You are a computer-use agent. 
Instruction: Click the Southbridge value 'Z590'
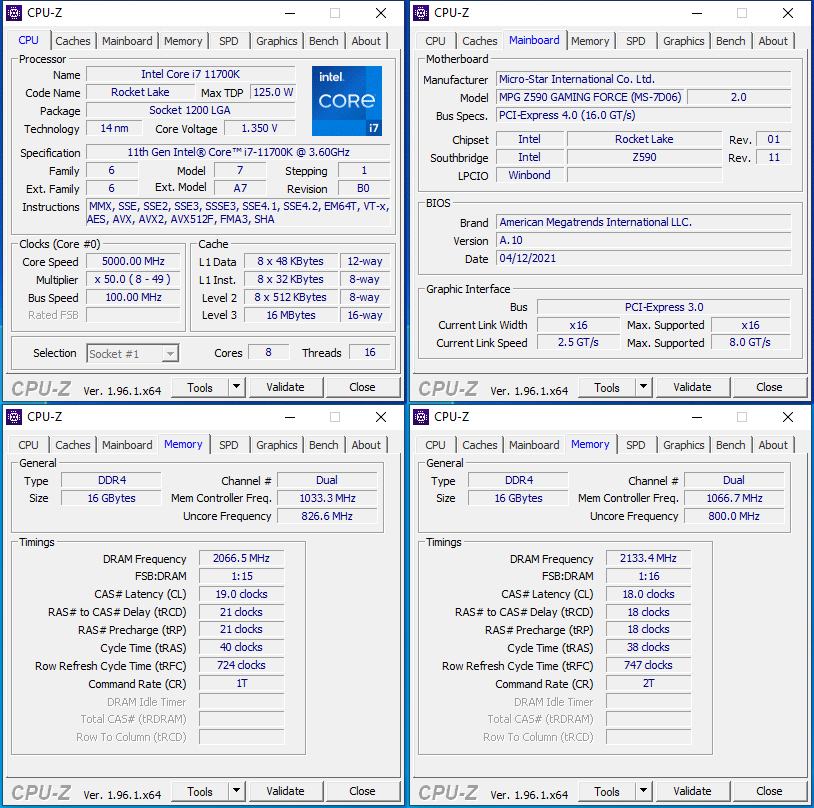pyautogui.click(x=644, y=157)
